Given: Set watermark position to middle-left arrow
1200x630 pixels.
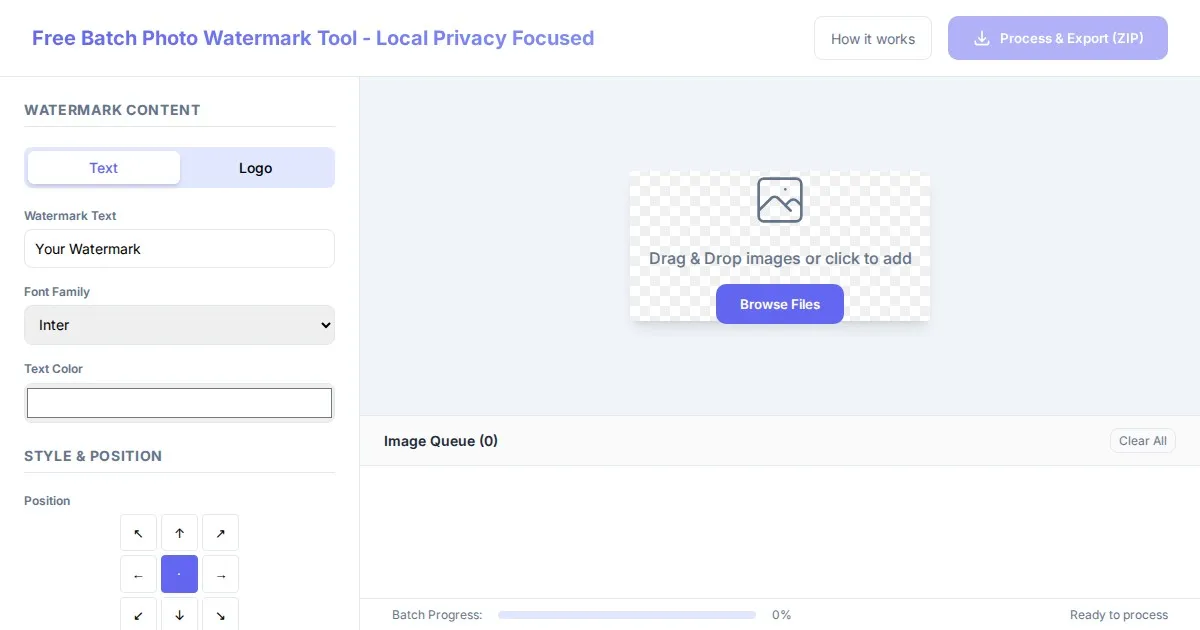Looking at the screenshot, I should pos(138,574).
